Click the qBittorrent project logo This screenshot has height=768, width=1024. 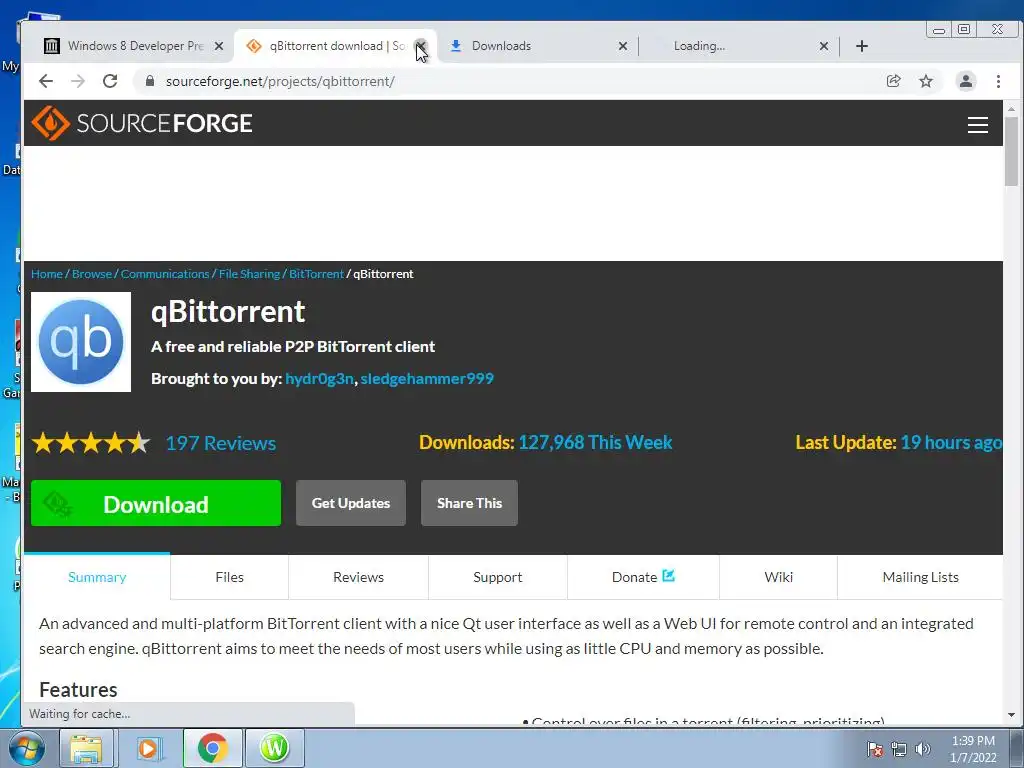(81, 342)
